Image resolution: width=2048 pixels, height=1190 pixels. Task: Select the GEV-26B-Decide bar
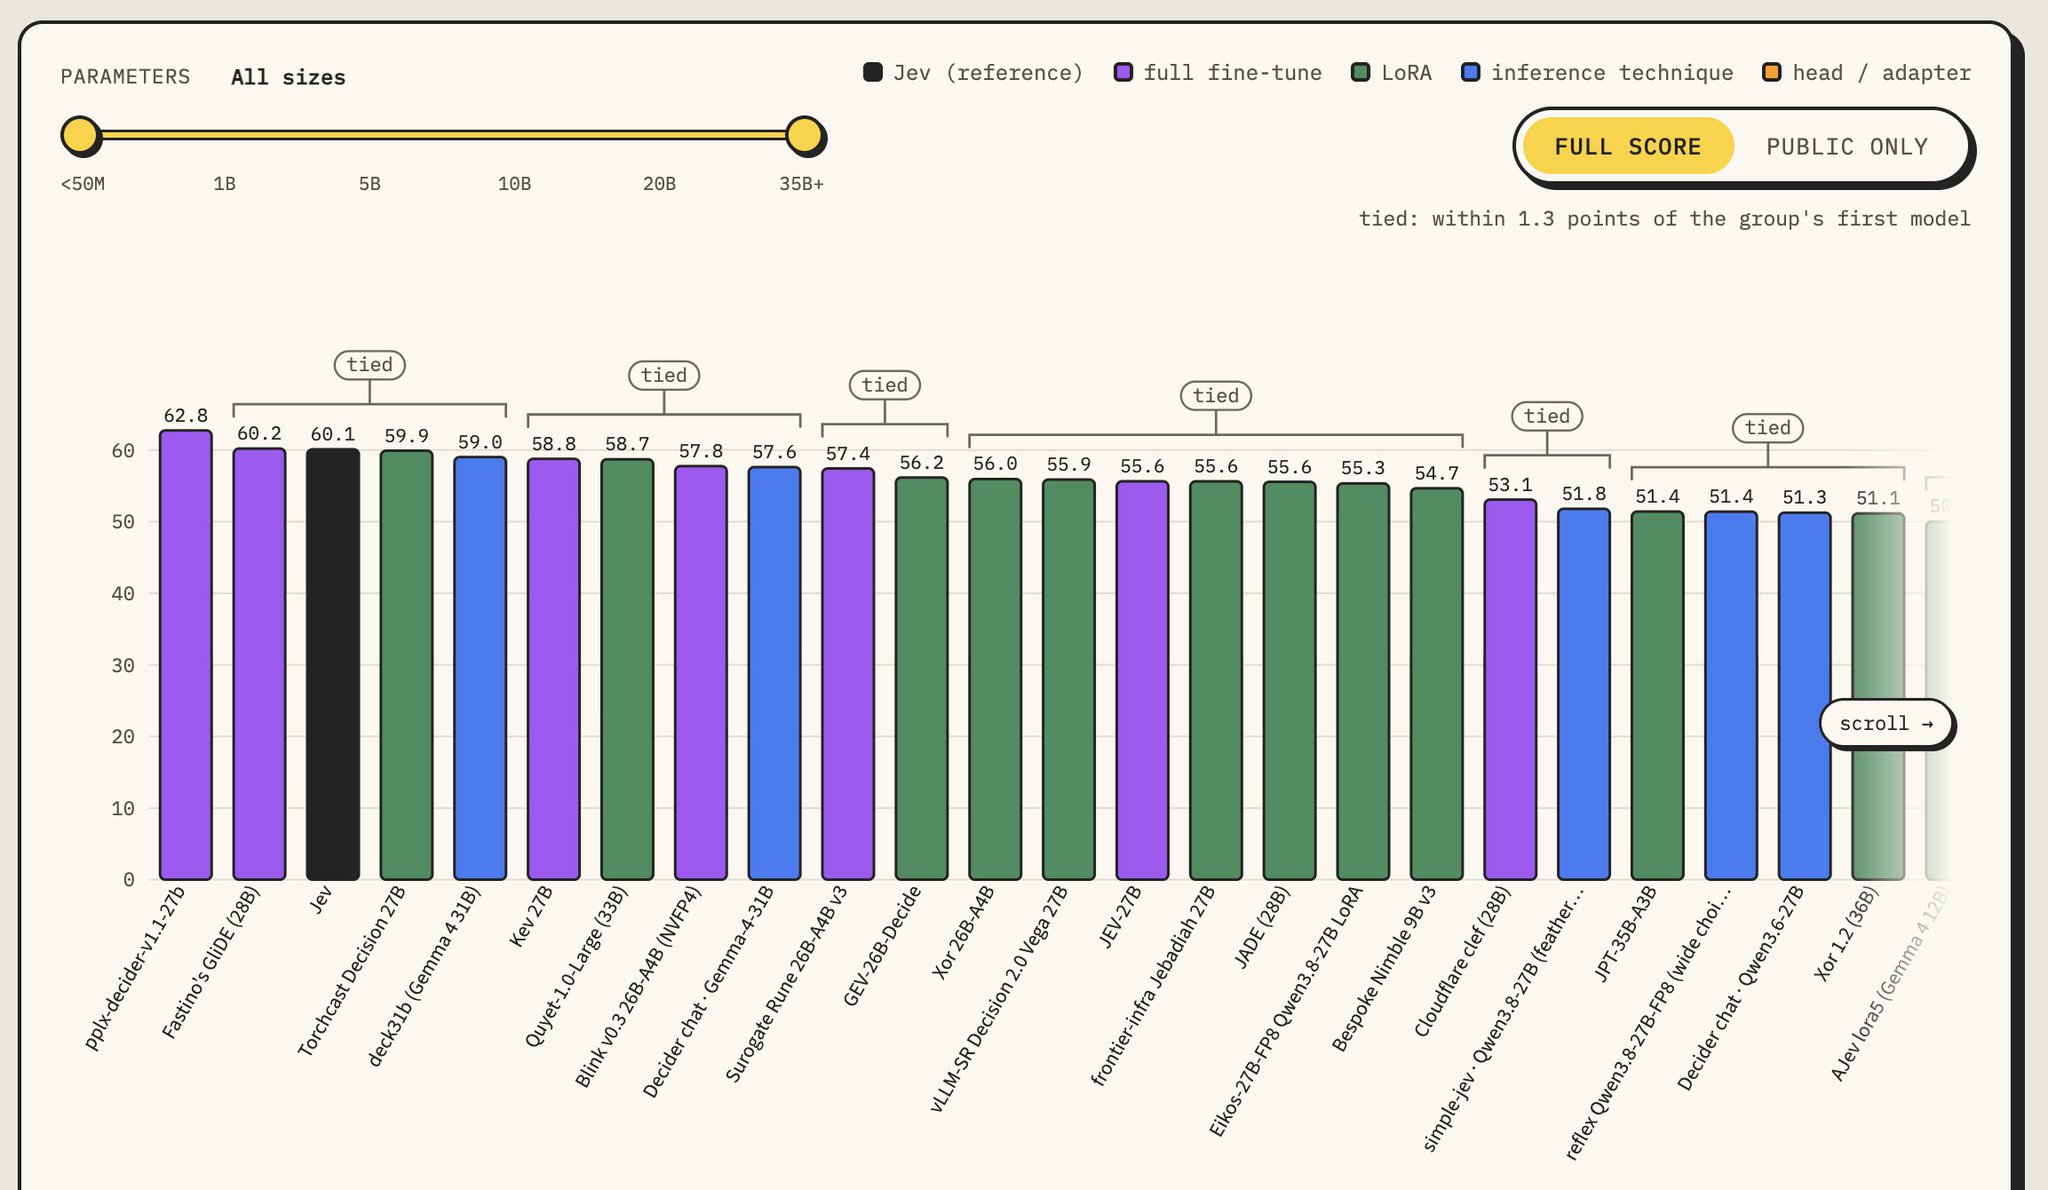[922, 679]
